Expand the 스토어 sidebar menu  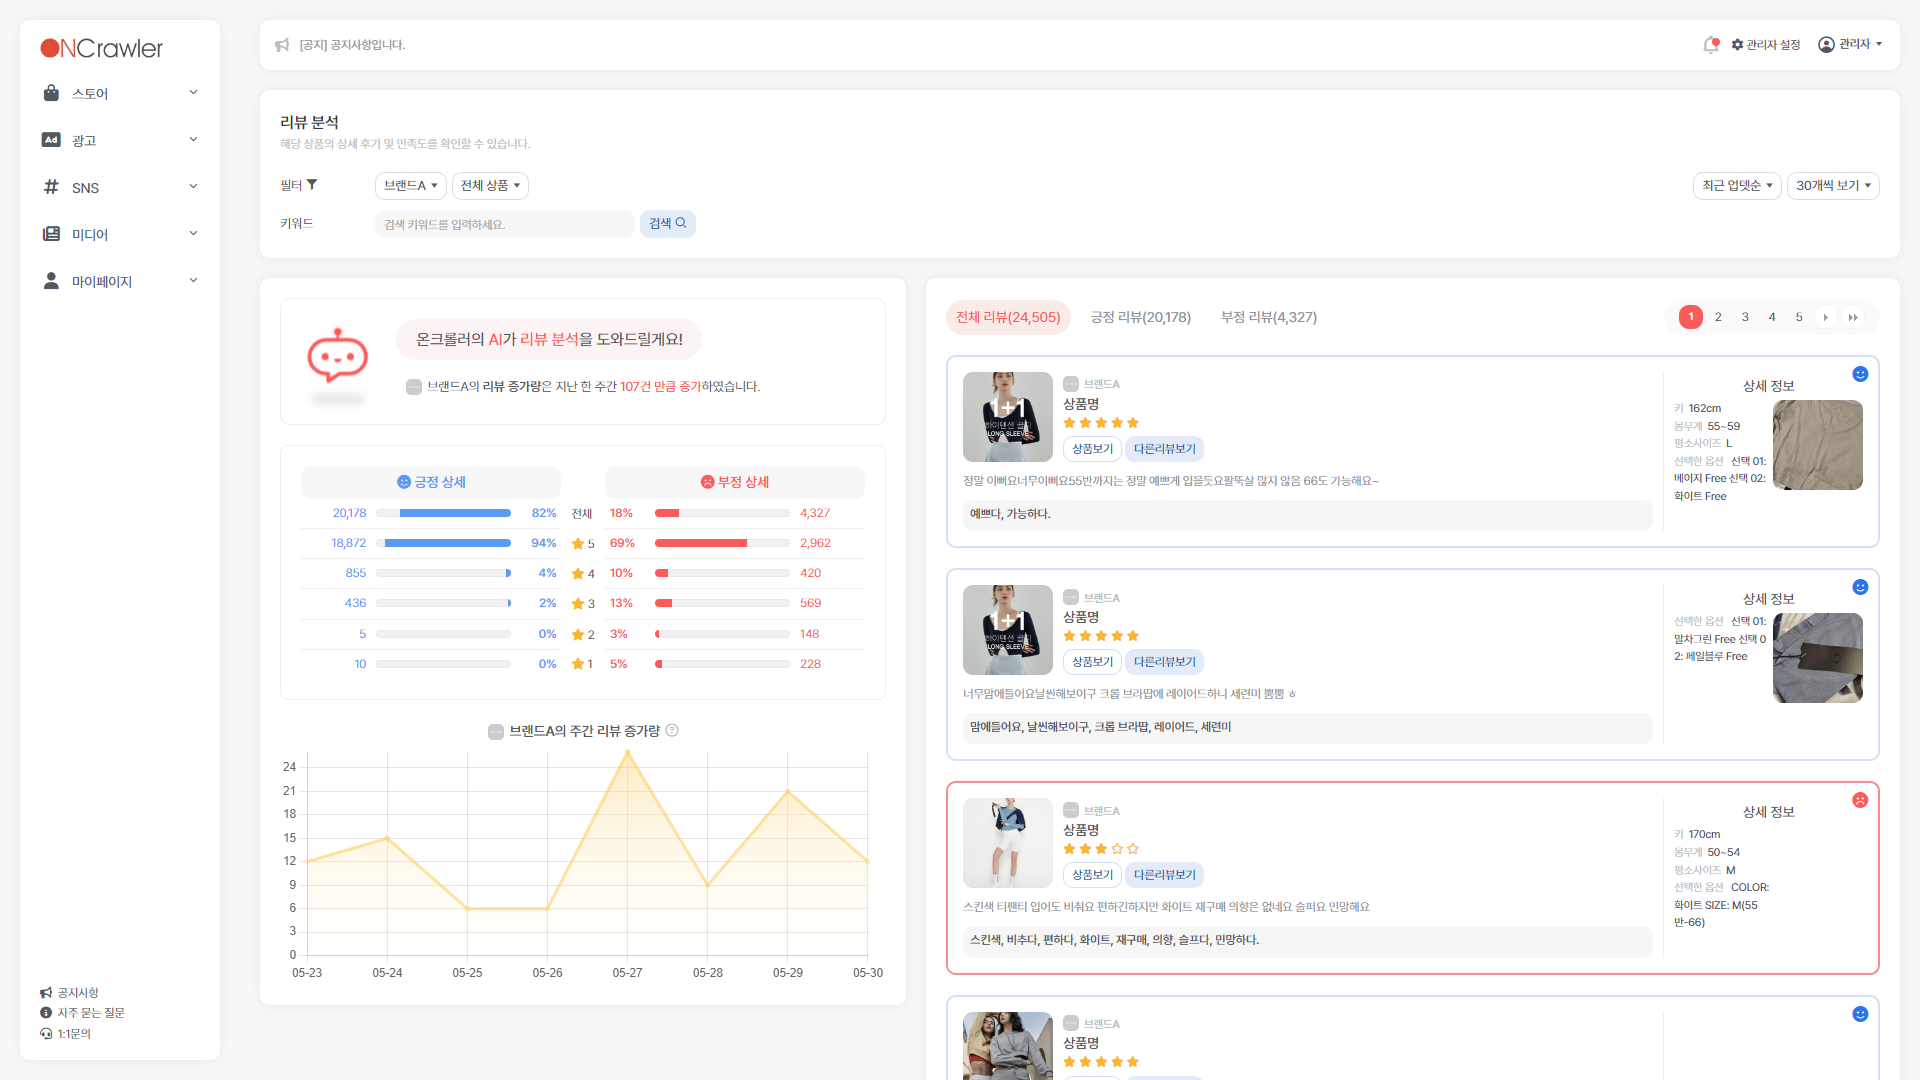pos(120,93)
